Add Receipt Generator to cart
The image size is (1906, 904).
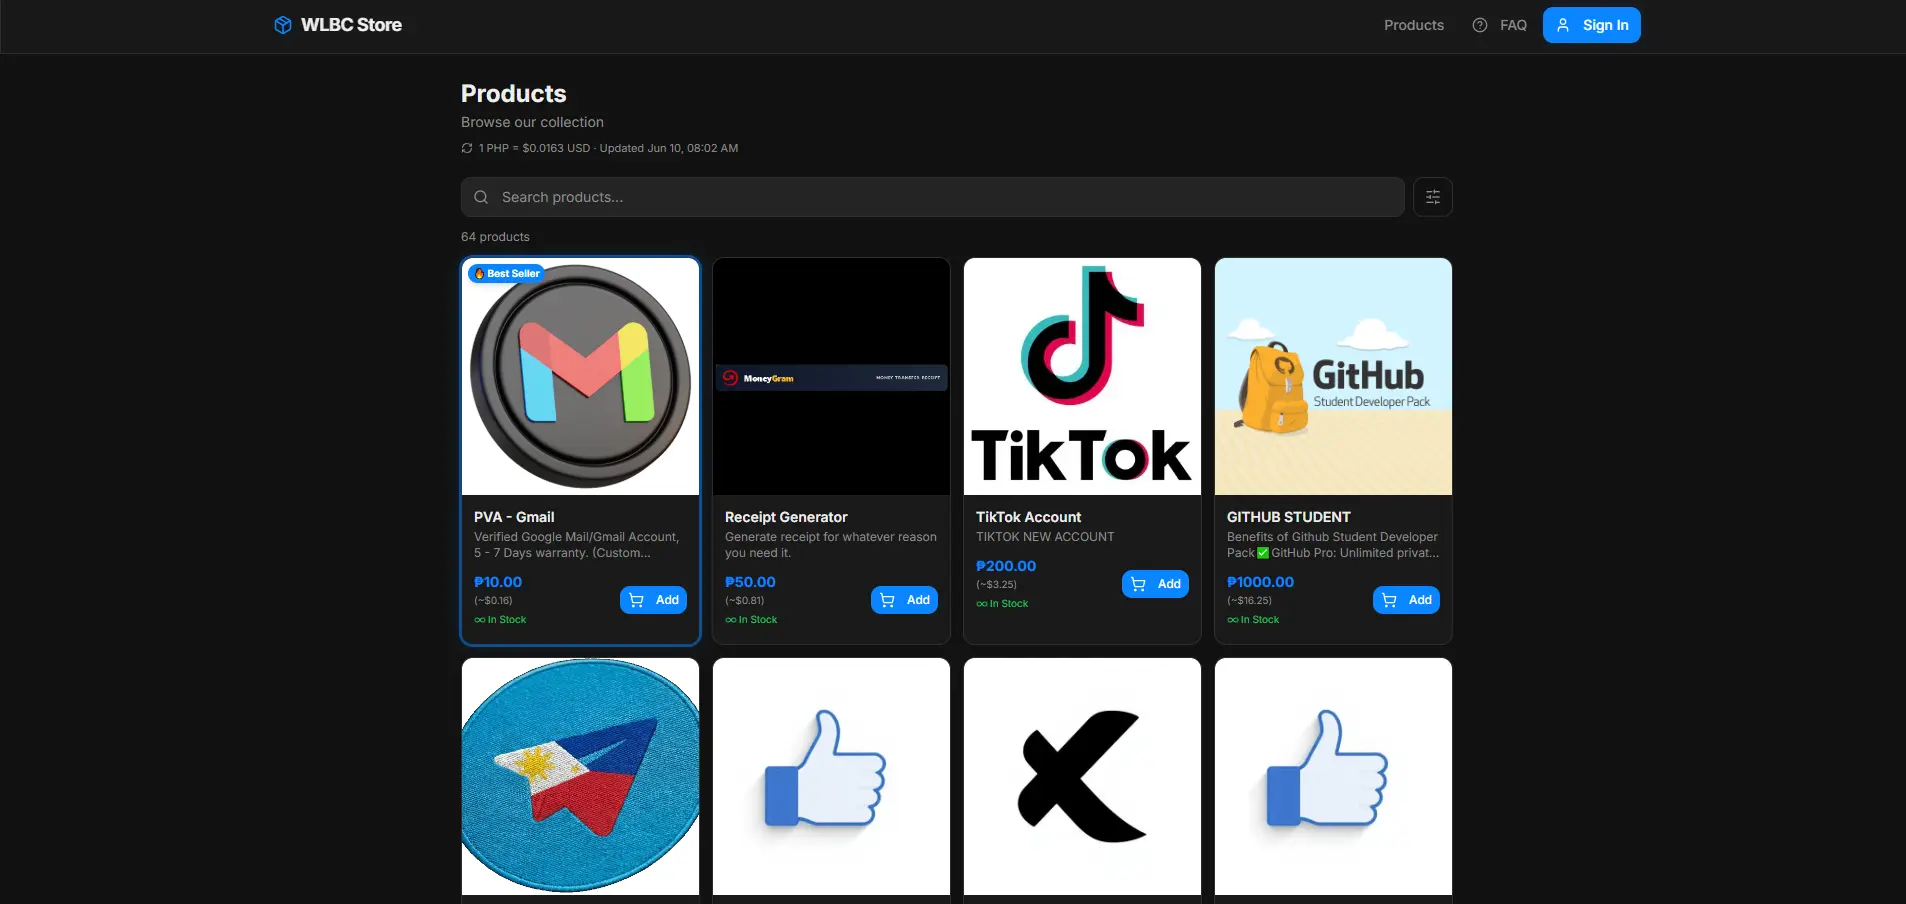[904, 600]
